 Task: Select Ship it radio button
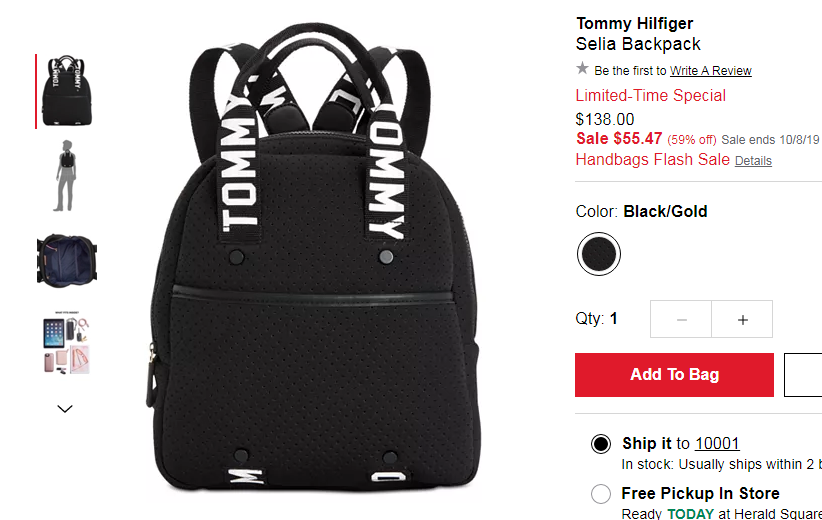601,444
